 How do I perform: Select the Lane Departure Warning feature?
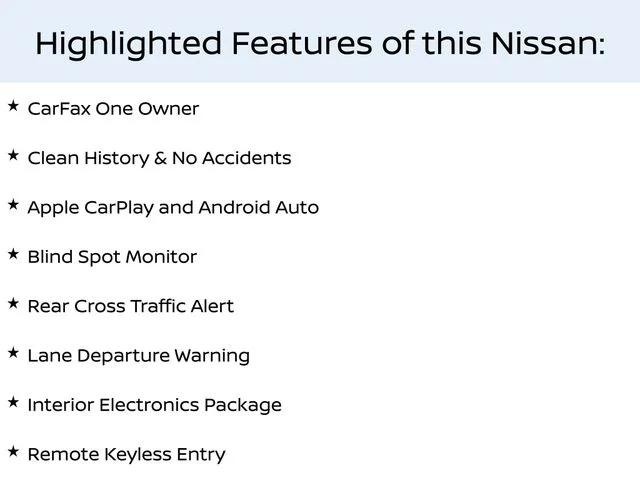point(138,356)
